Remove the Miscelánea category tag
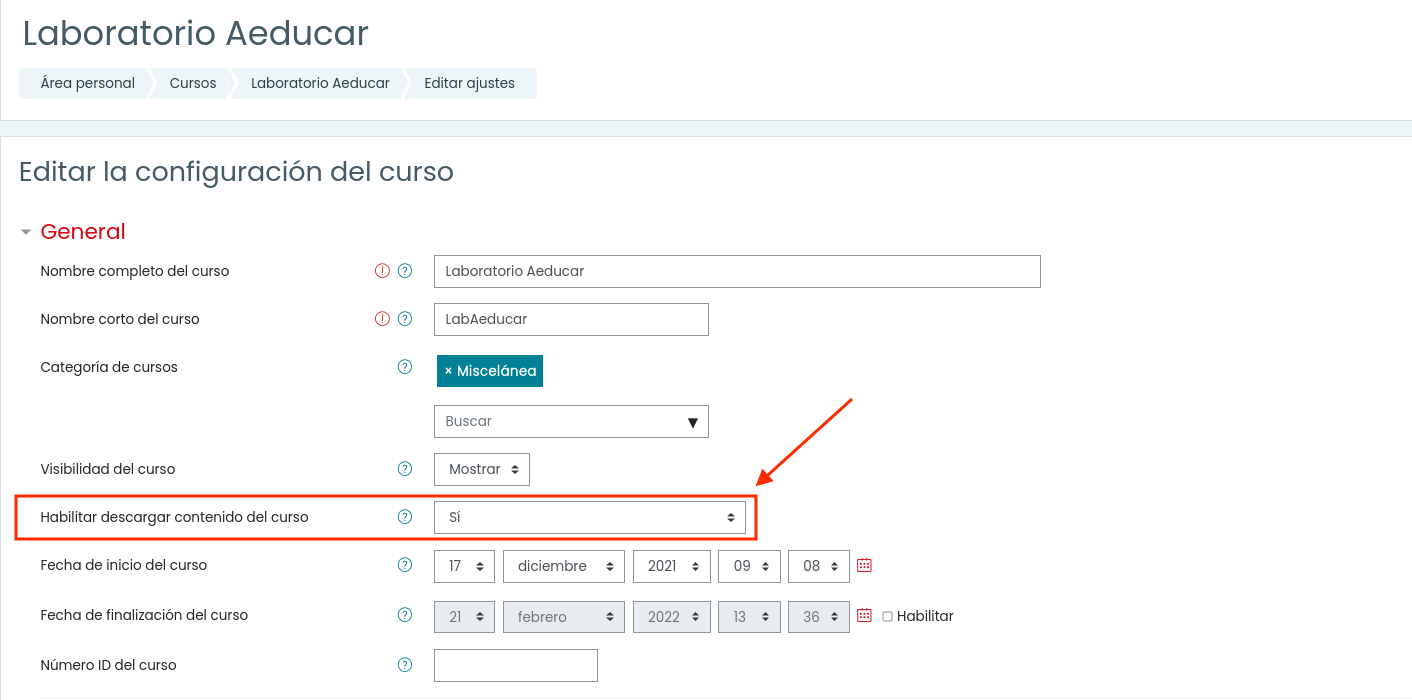The image size is (1412, 700). (448, 371)
